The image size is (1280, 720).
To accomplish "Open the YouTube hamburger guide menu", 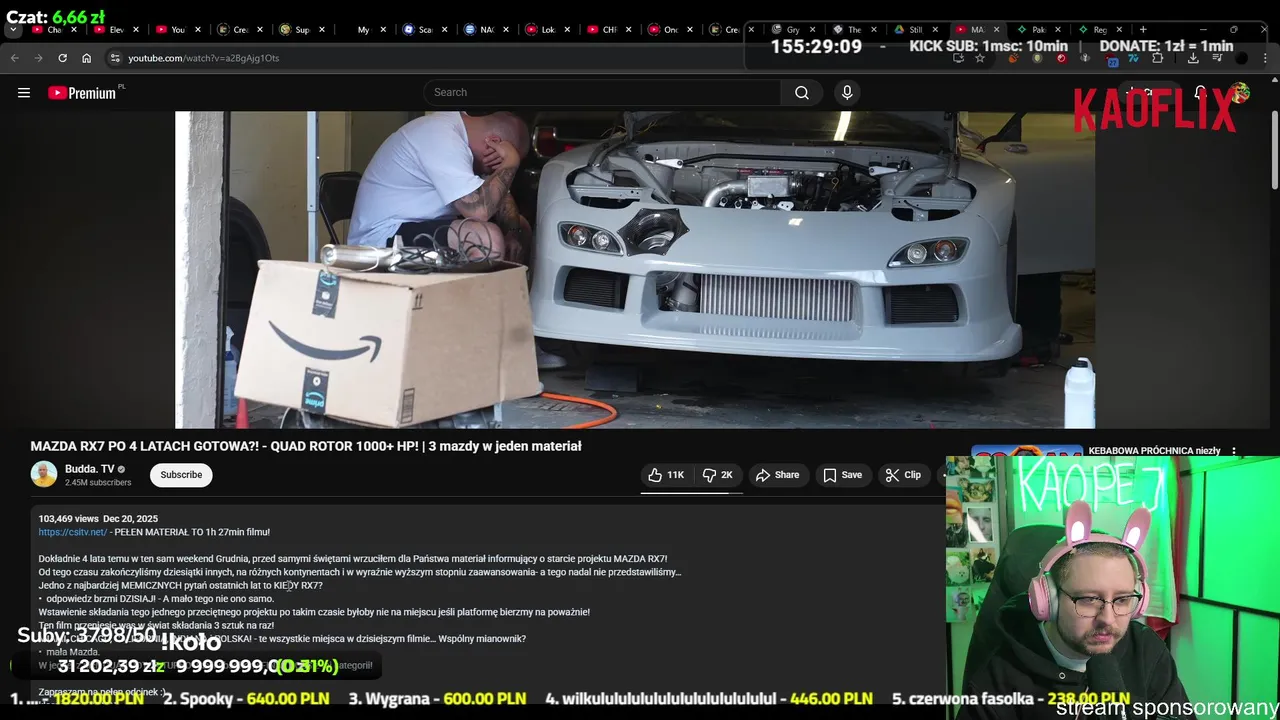I will (x=23, y=93).
